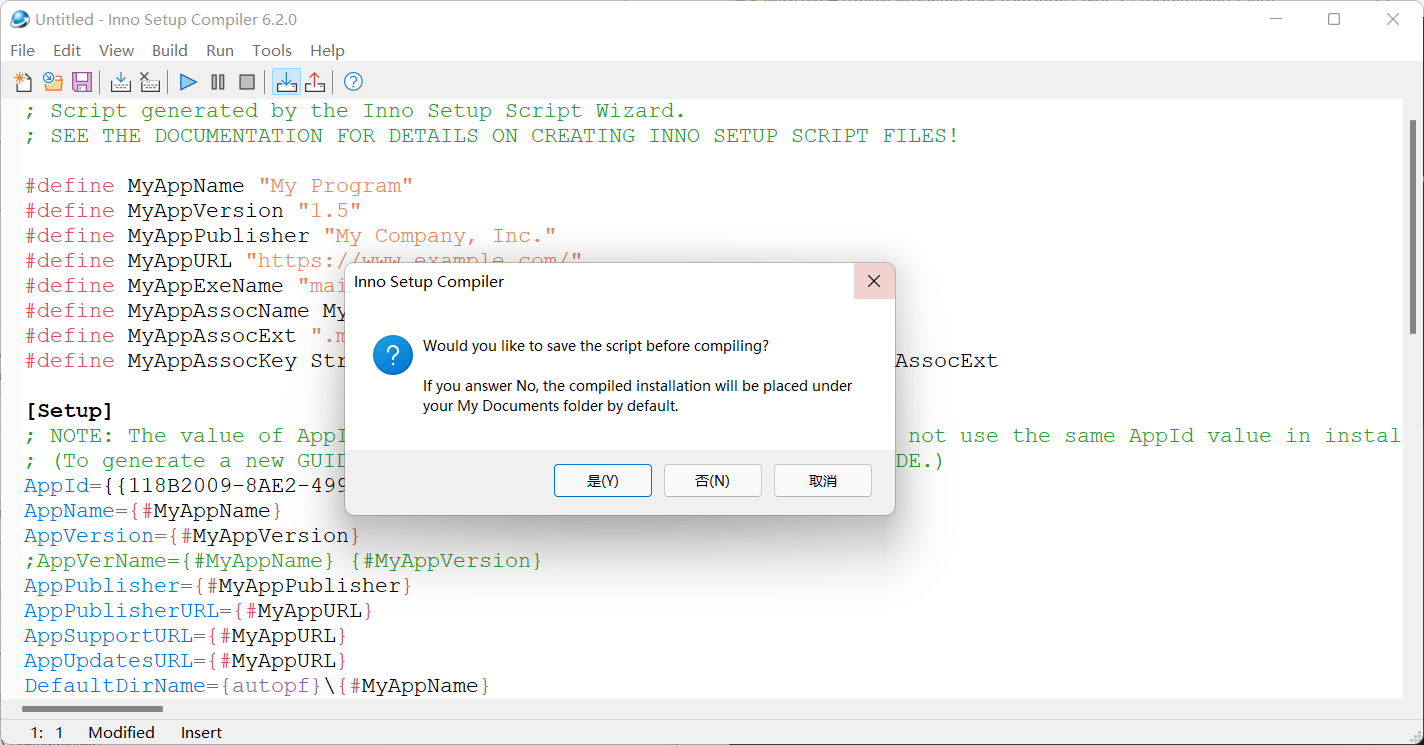
Task: Save script using the floppy icon
Action: [x=82, y=82]
